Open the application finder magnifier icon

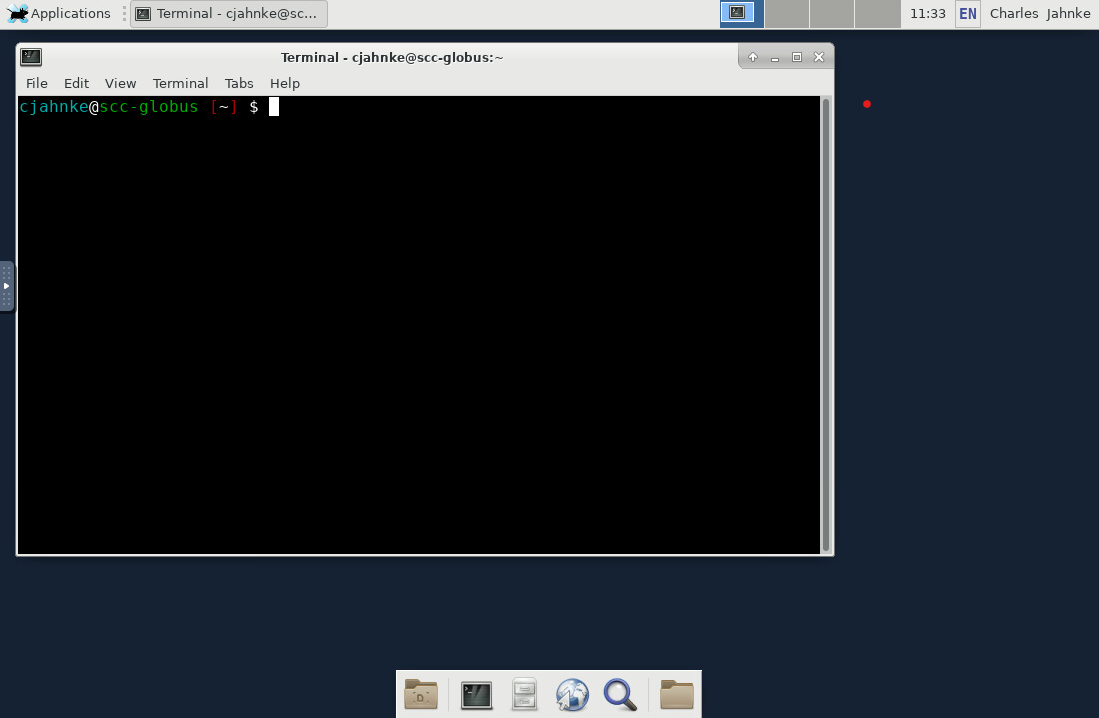click(x=620, y=694)
